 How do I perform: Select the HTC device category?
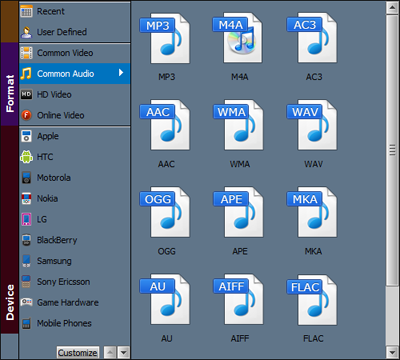[x=75, y=157]
